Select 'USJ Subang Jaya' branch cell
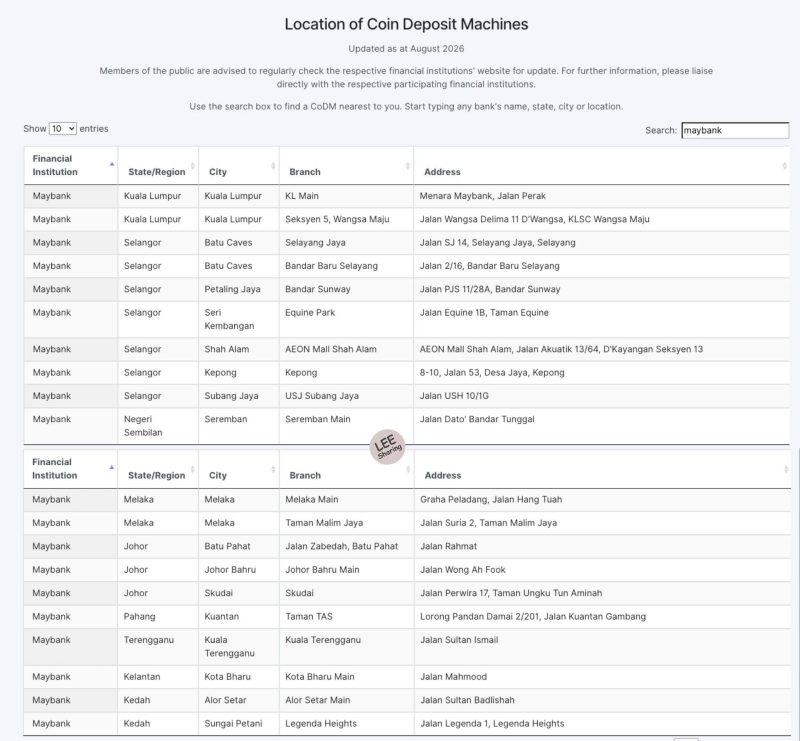The image size is (800, 741). coord(346,396)
